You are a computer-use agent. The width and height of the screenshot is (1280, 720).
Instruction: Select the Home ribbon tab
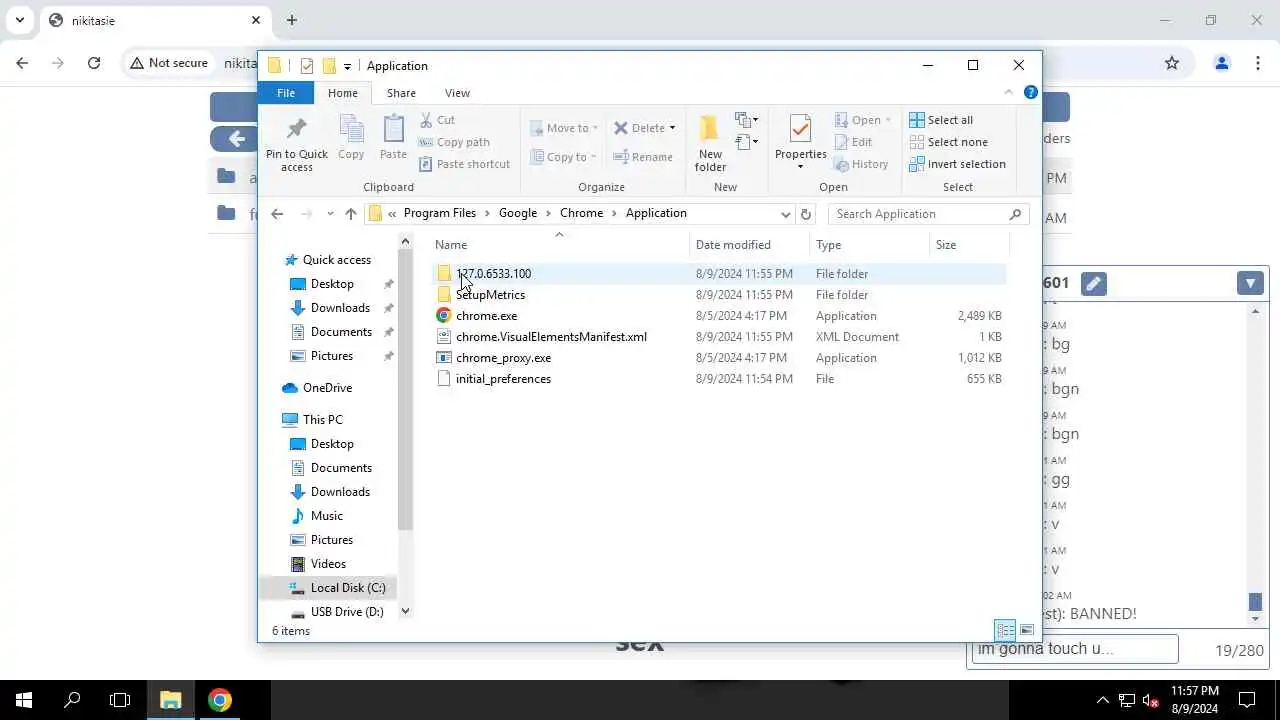click(343, 93)
